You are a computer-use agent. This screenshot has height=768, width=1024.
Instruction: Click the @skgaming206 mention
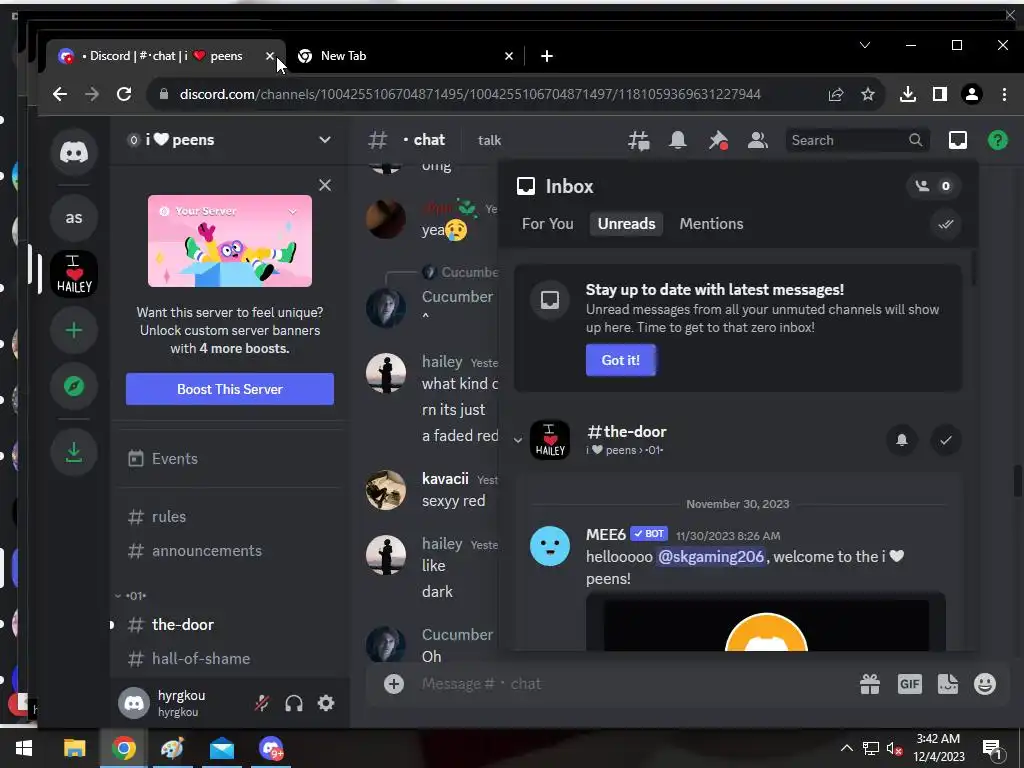[711, 556]
